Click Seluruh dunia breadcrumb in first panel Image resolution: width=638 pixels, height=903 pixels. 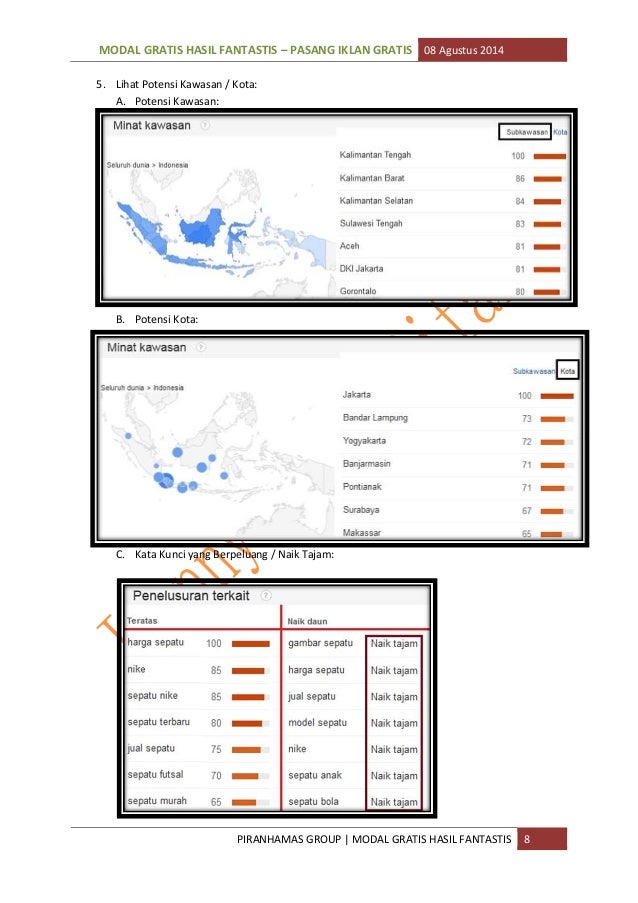coord(128,165)
